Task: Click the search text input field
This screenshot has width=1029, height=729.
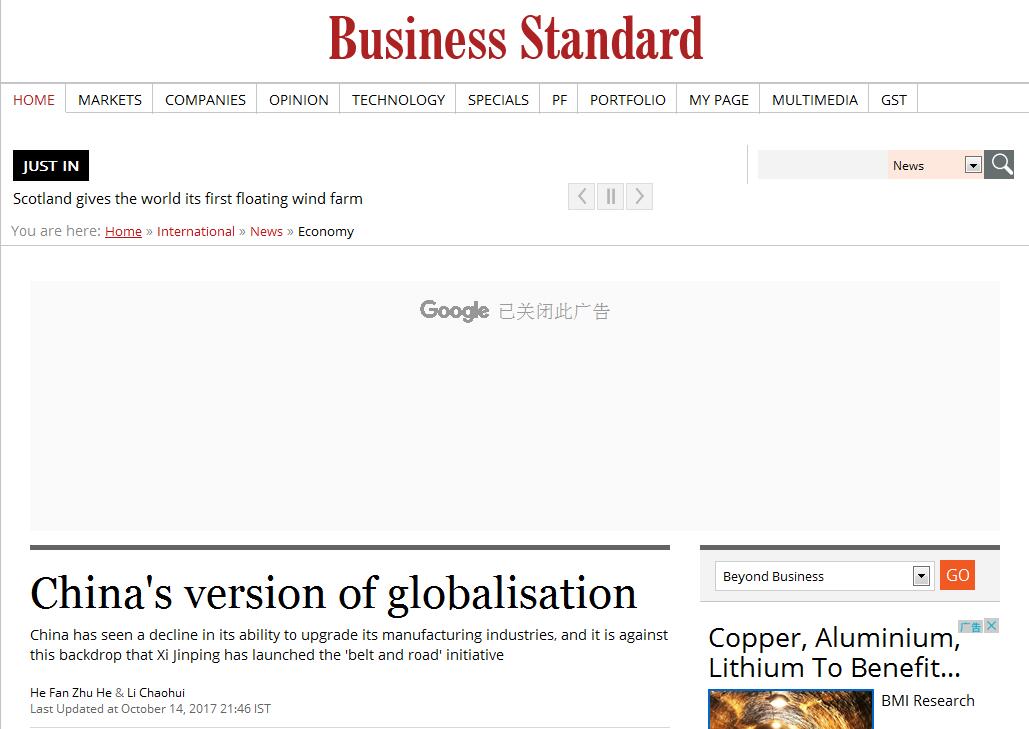Action: tap(823, 165)
